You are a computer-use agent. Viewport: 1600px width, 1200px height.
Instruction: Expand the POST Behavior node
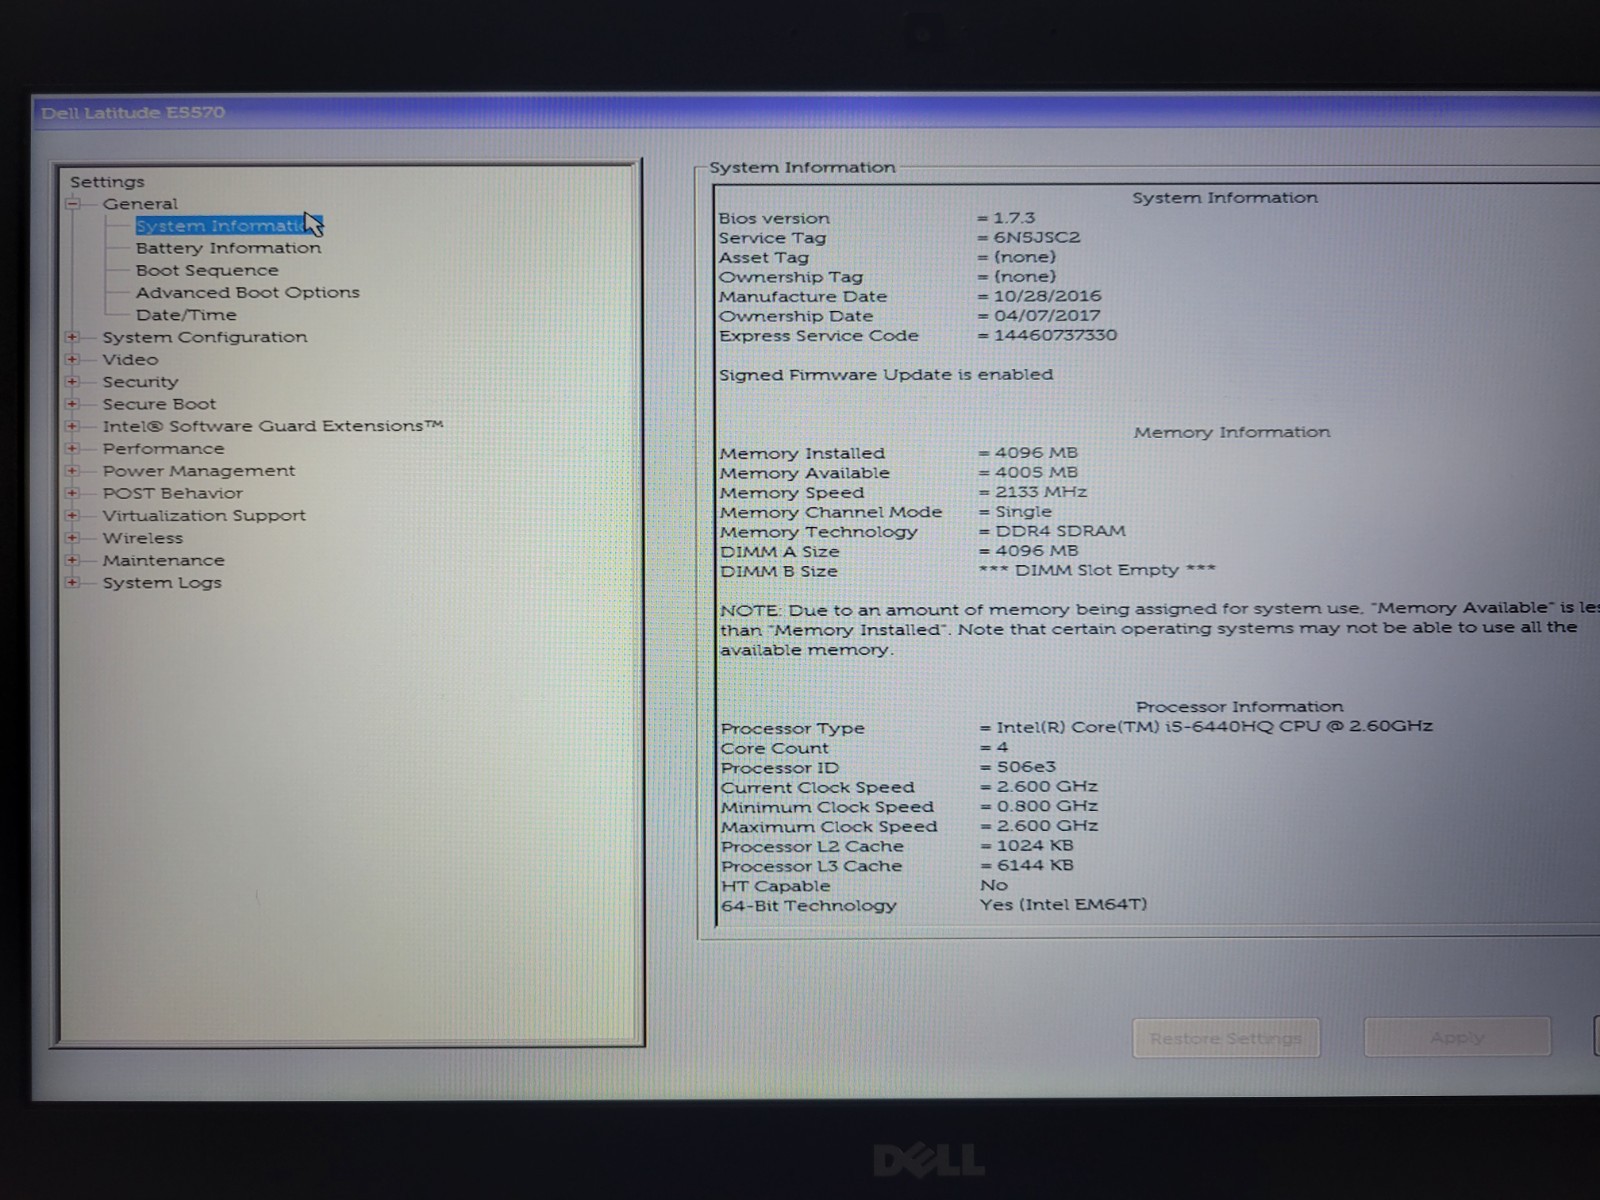(x=73, y=493)
